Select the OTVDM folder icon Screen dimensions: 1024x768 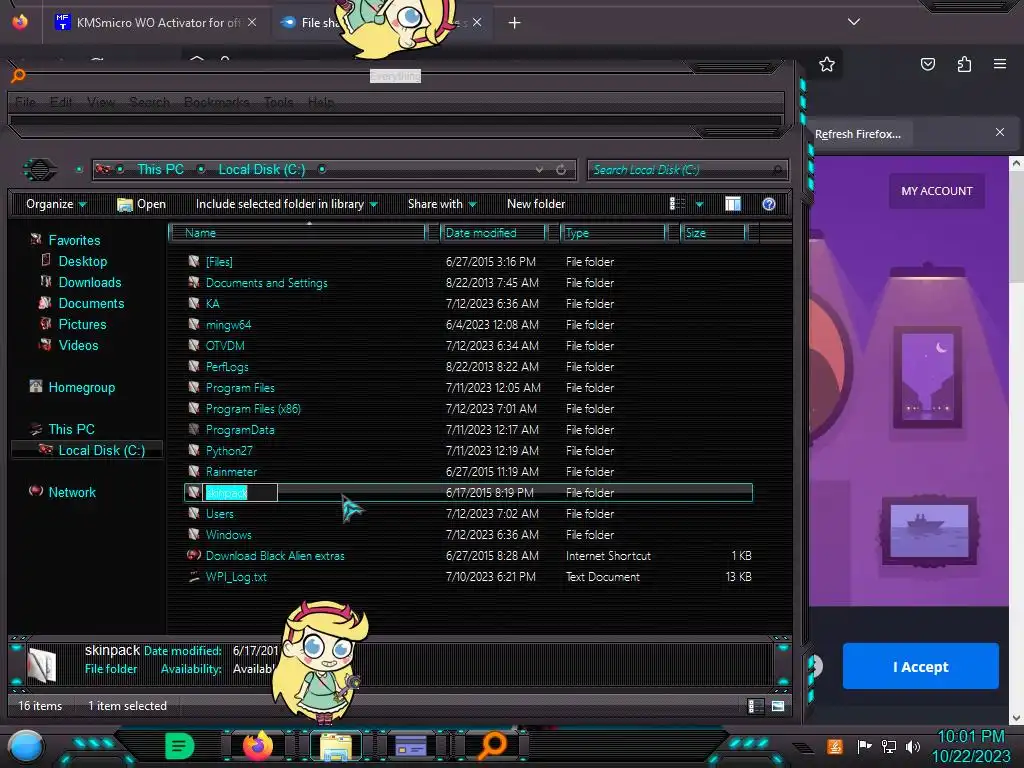click(194, 345)
